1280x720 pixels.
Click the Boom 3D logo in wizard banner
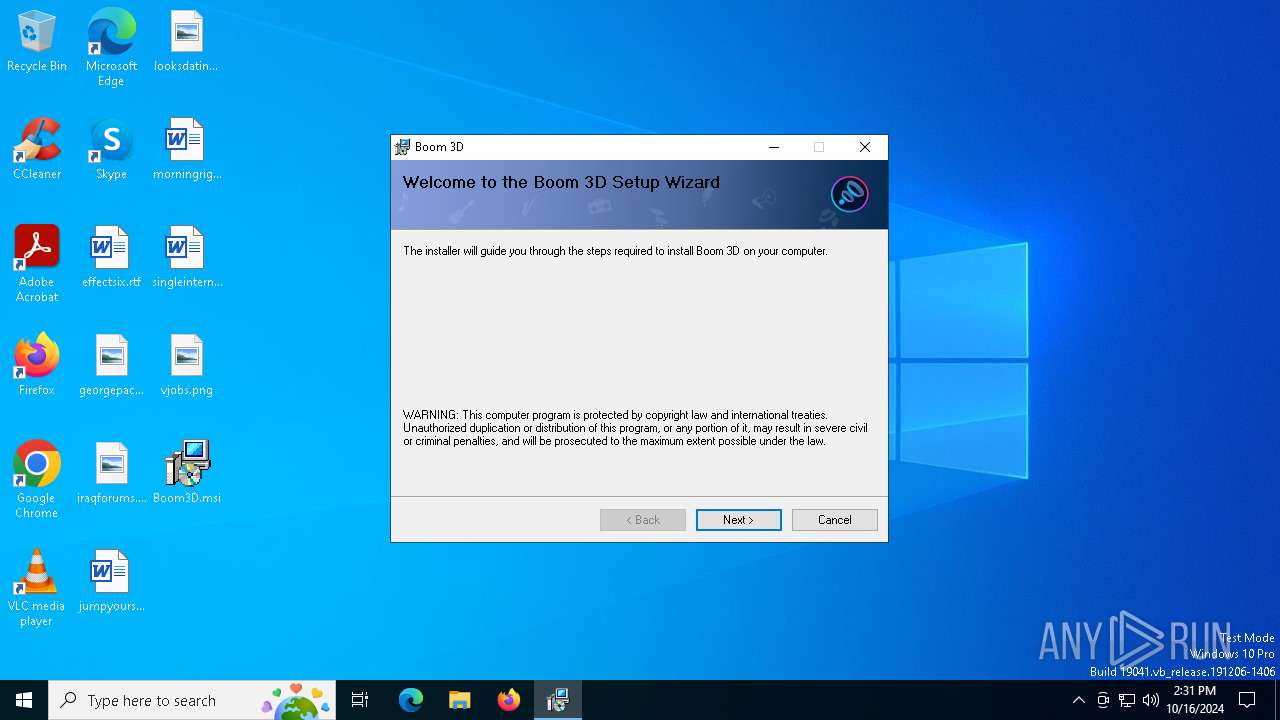point(849,194)
